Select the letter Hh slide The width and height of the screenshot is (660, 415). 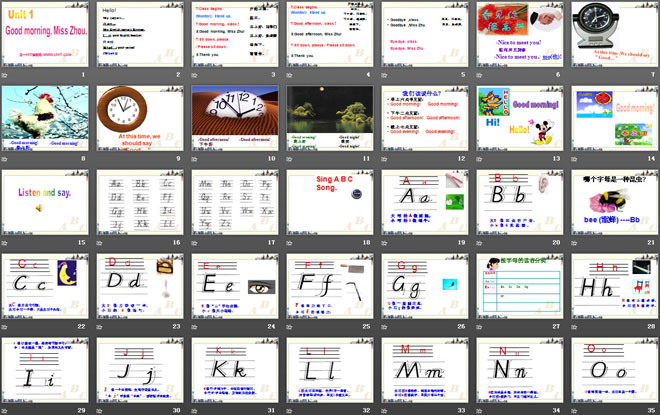click(613, 290)
